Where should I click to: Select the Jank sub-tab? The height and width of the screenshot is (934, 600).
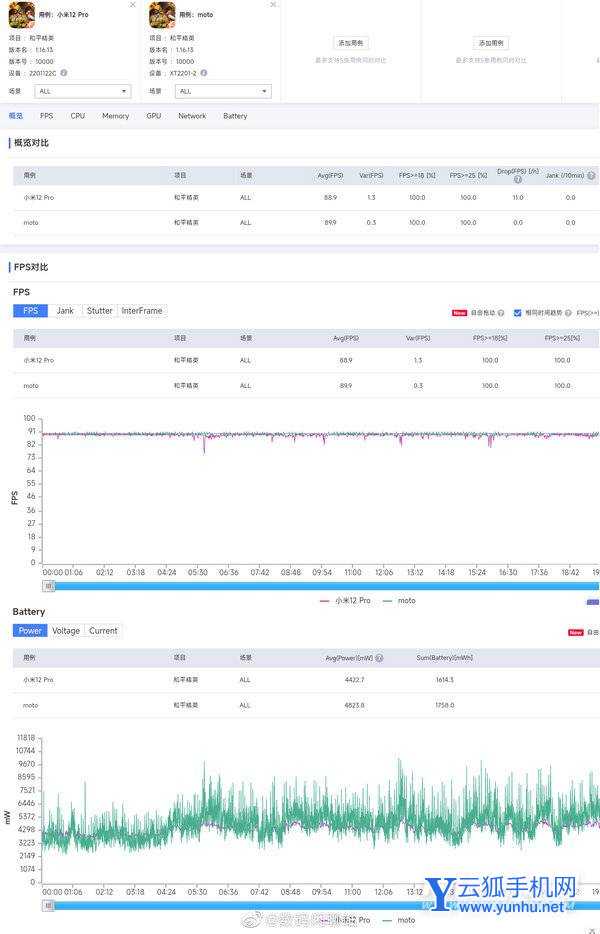(x=65, y=310)
